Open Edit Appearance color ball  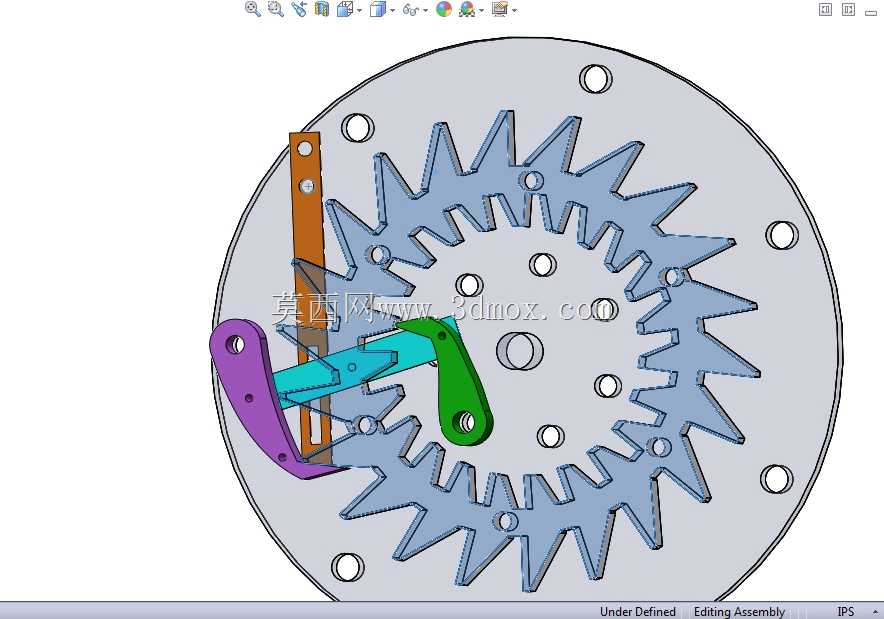tap(444, 9)
